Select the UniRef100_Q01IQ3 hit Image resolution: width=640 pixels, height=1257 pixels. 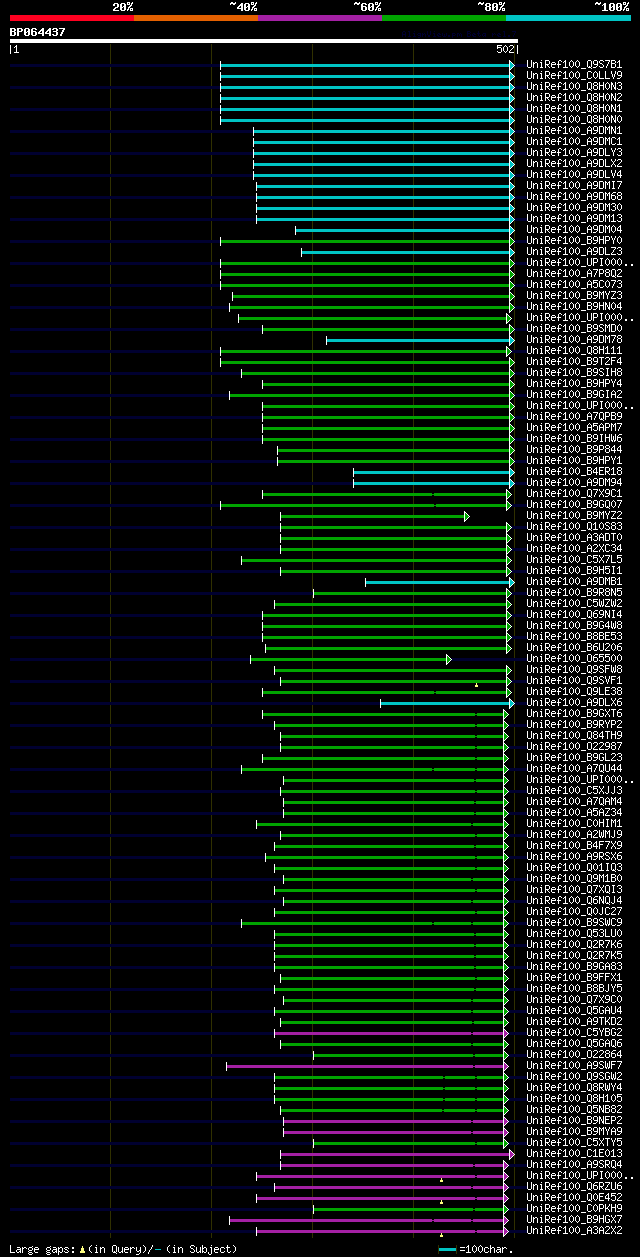[x=574, y=867]
